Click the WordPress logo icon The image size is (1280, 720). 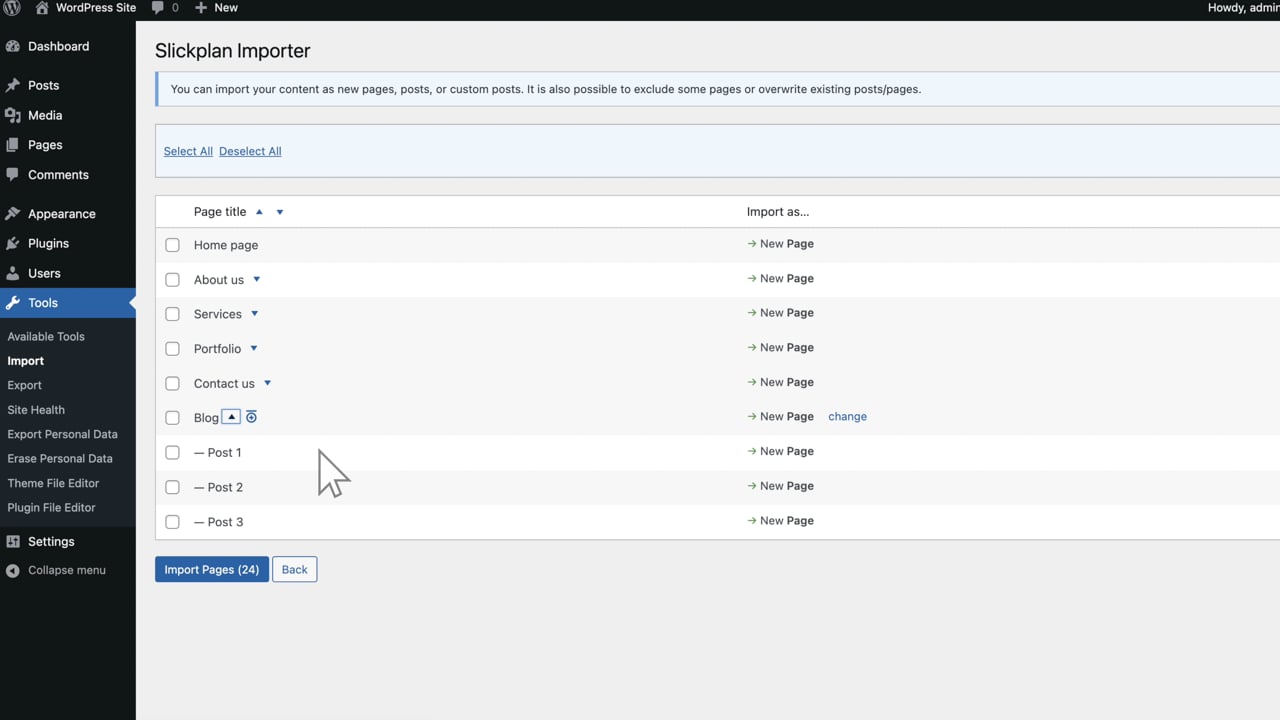pyautogui.click(x=12, y=7)
